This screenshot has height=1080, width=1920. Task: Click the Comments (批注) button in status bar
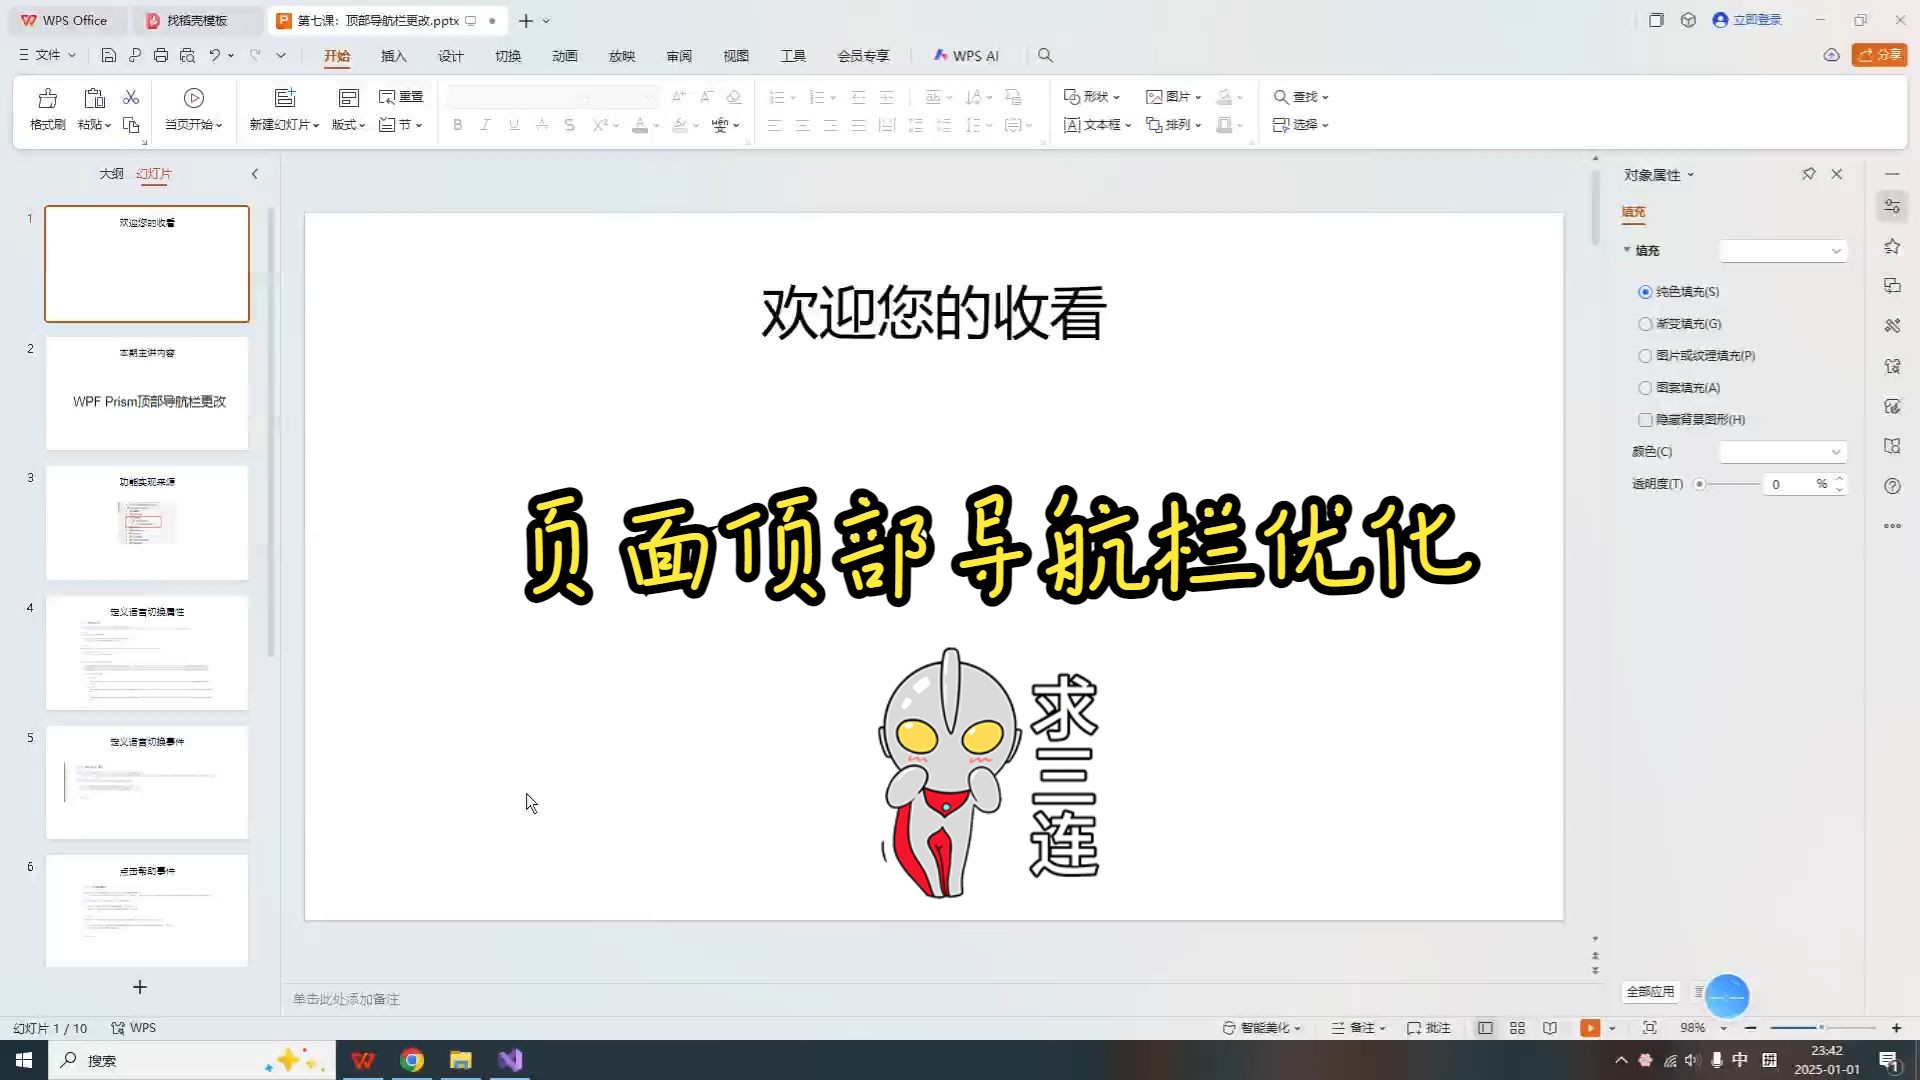click(1429, 1028)
